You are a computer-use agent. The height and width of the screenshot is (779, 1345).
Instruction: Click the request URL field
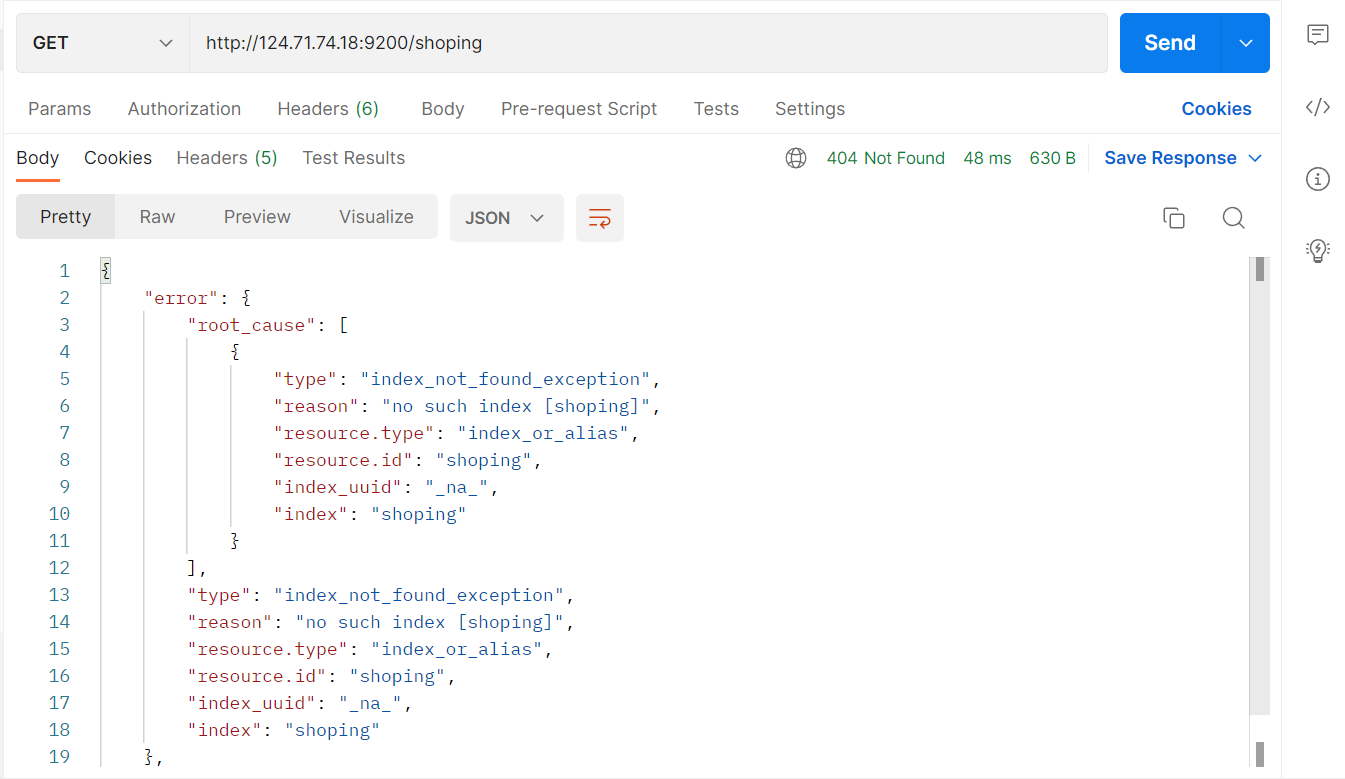coord(648,43)
